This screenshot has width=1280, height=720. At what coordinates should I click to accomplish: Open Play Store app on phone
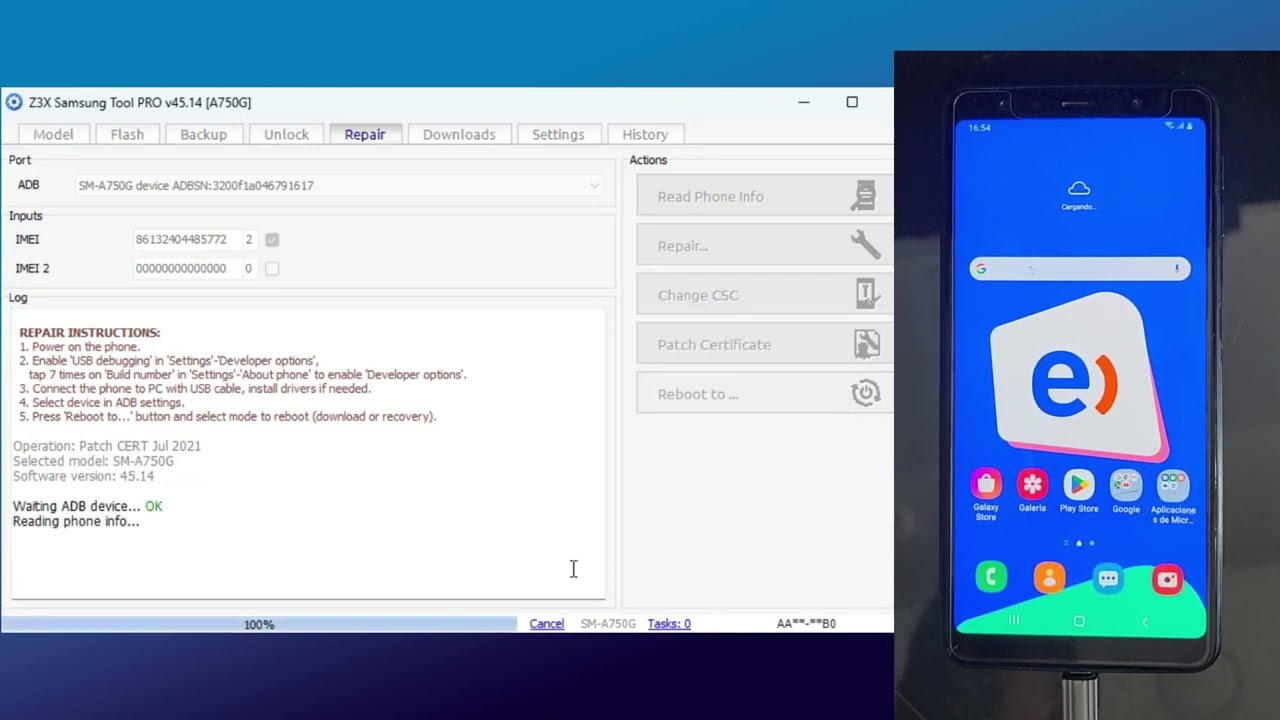click(x=1079, y=485)
